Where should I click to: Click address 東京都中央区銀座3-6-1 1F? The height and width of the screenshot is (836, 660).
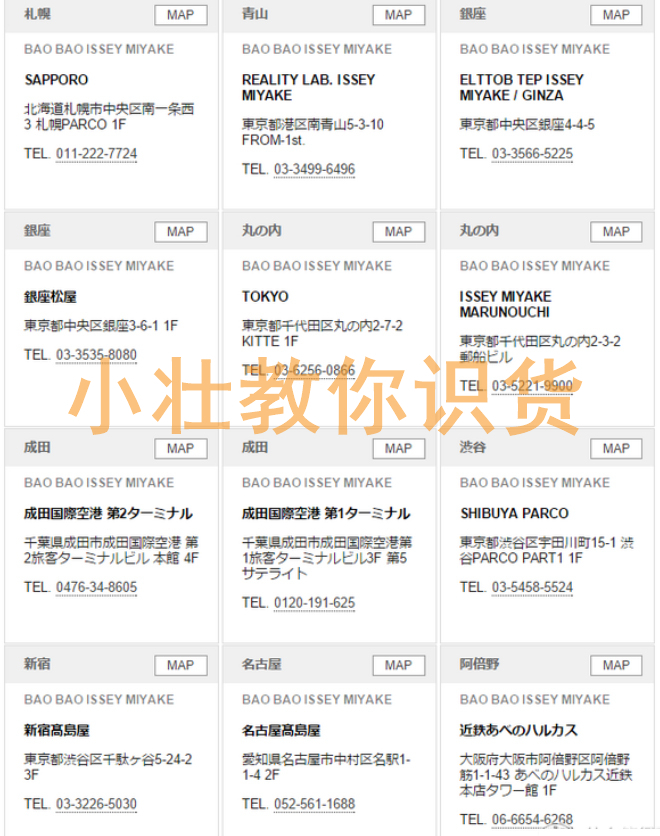101,326
